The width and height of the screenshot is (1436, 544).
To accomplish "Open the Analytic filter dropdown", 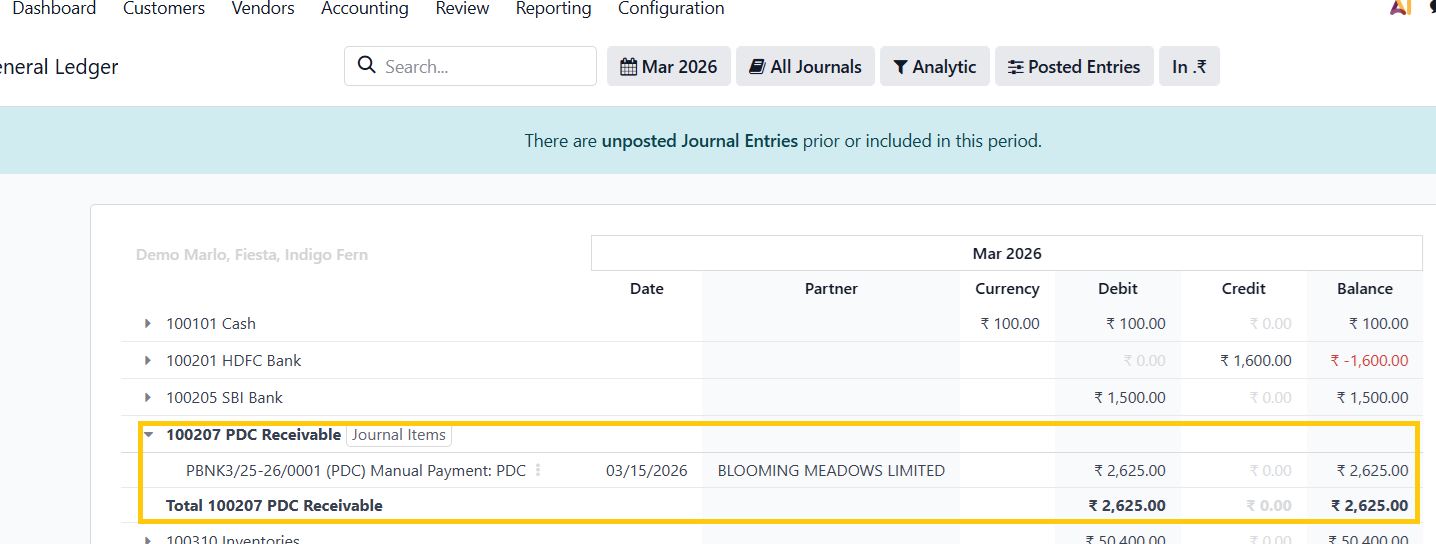I will point(934,67).
